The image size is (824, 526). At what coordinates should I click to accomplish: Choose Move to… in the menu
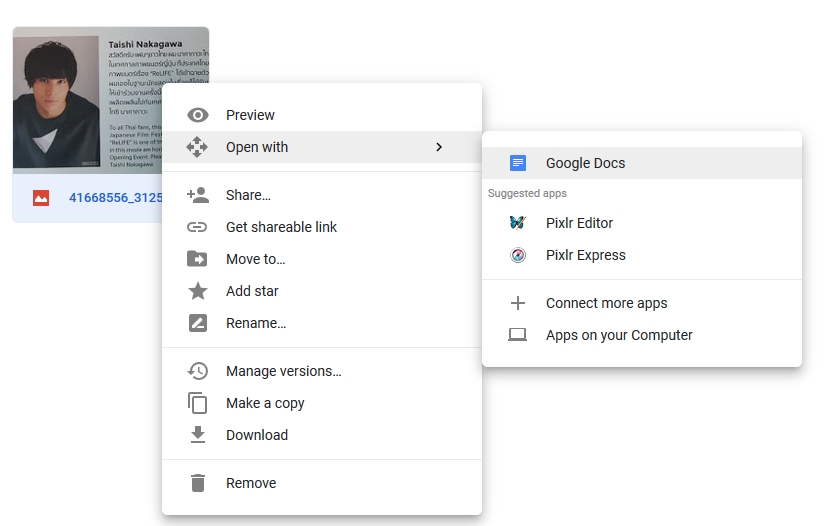(255, 259)
